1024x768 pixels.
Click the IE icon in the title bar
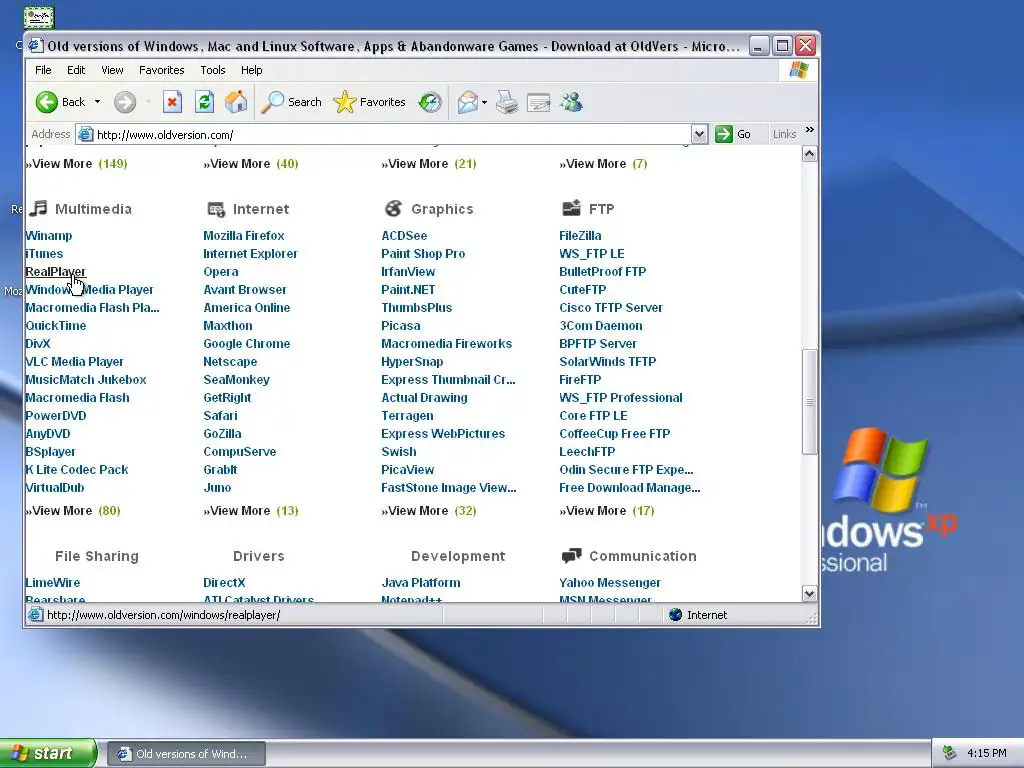click(x=36, y=46)
